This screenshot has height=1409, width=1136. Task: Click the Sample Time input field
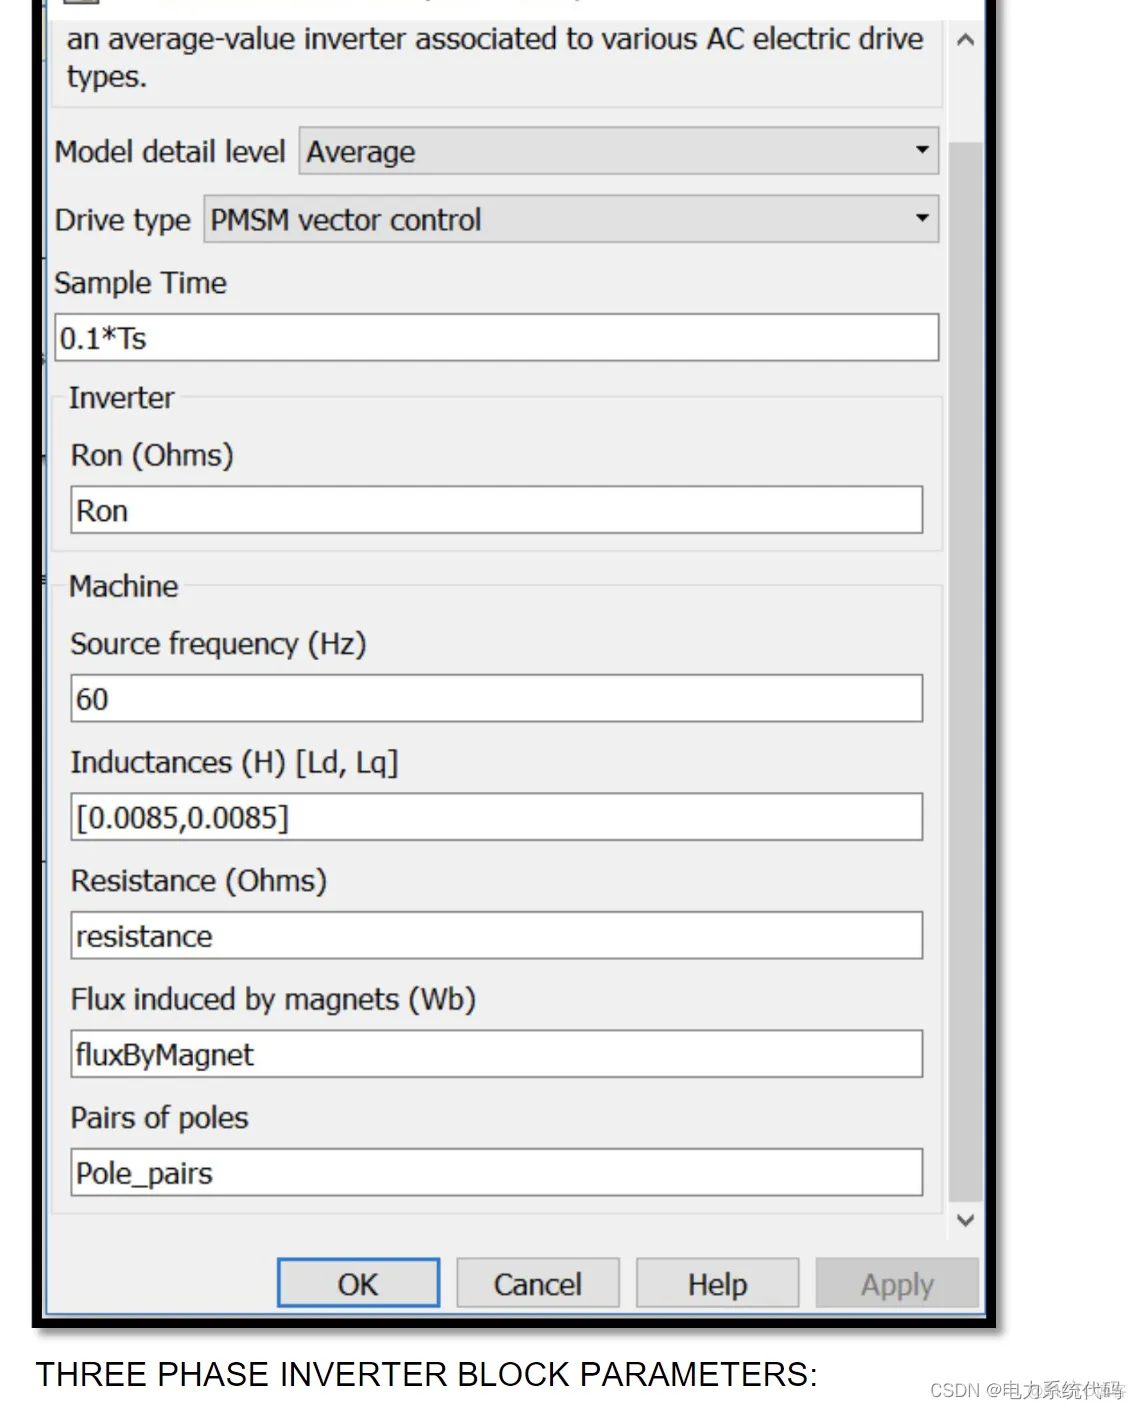497,338
